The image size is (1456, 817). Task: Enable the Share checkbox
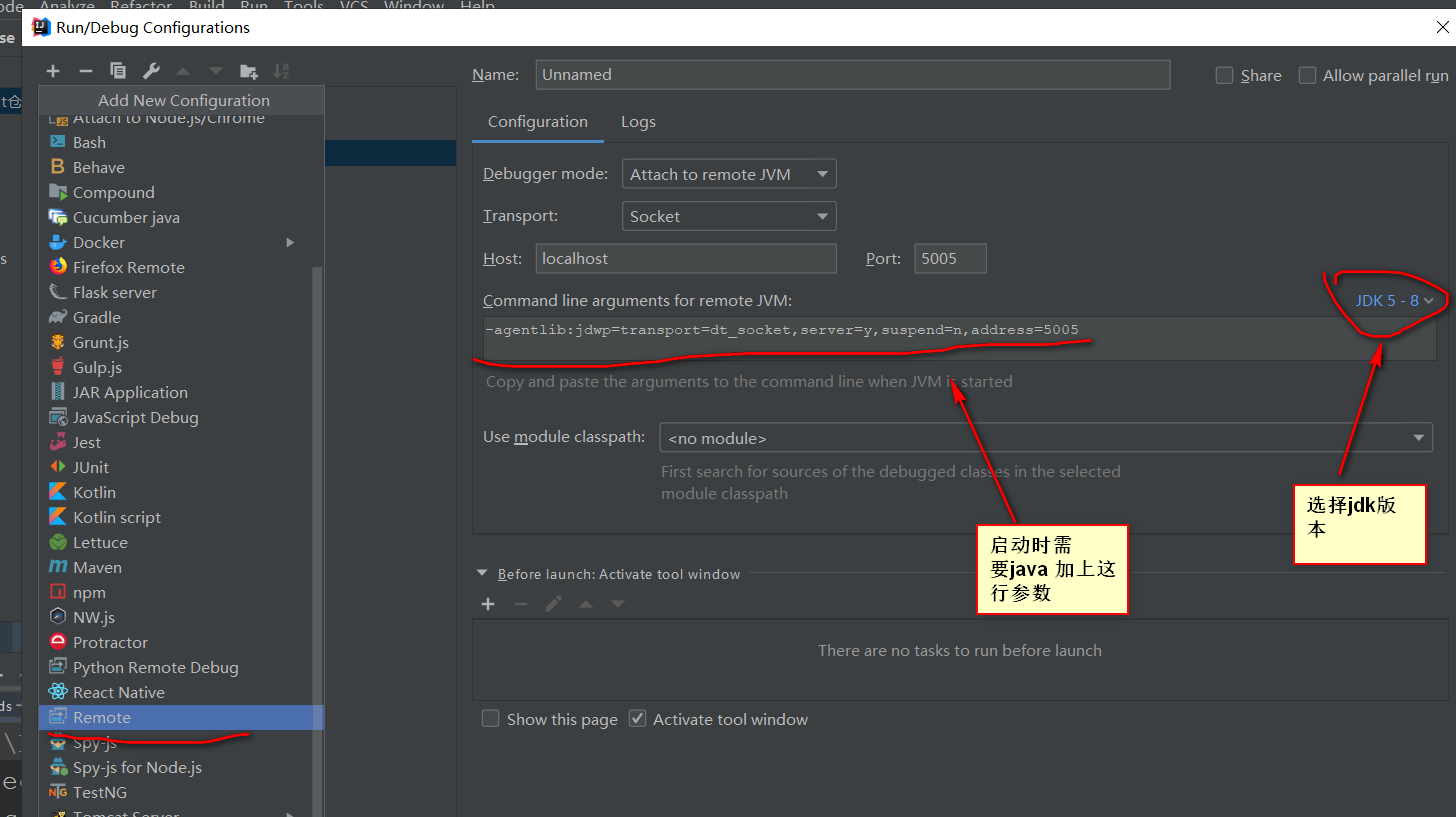[x=1224, y=76]
